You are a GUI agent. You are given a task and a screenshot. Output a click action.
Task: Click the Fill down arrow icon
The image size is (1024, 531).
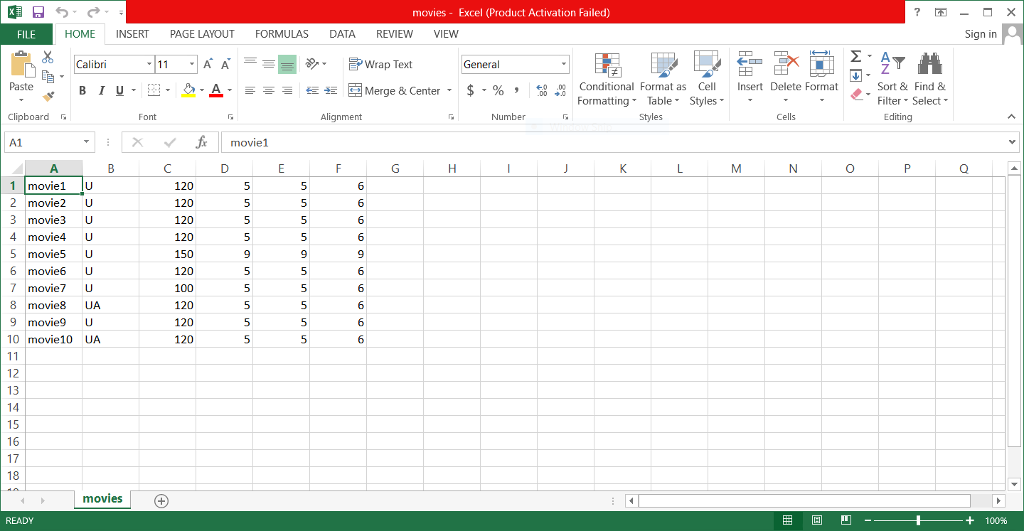856,76
